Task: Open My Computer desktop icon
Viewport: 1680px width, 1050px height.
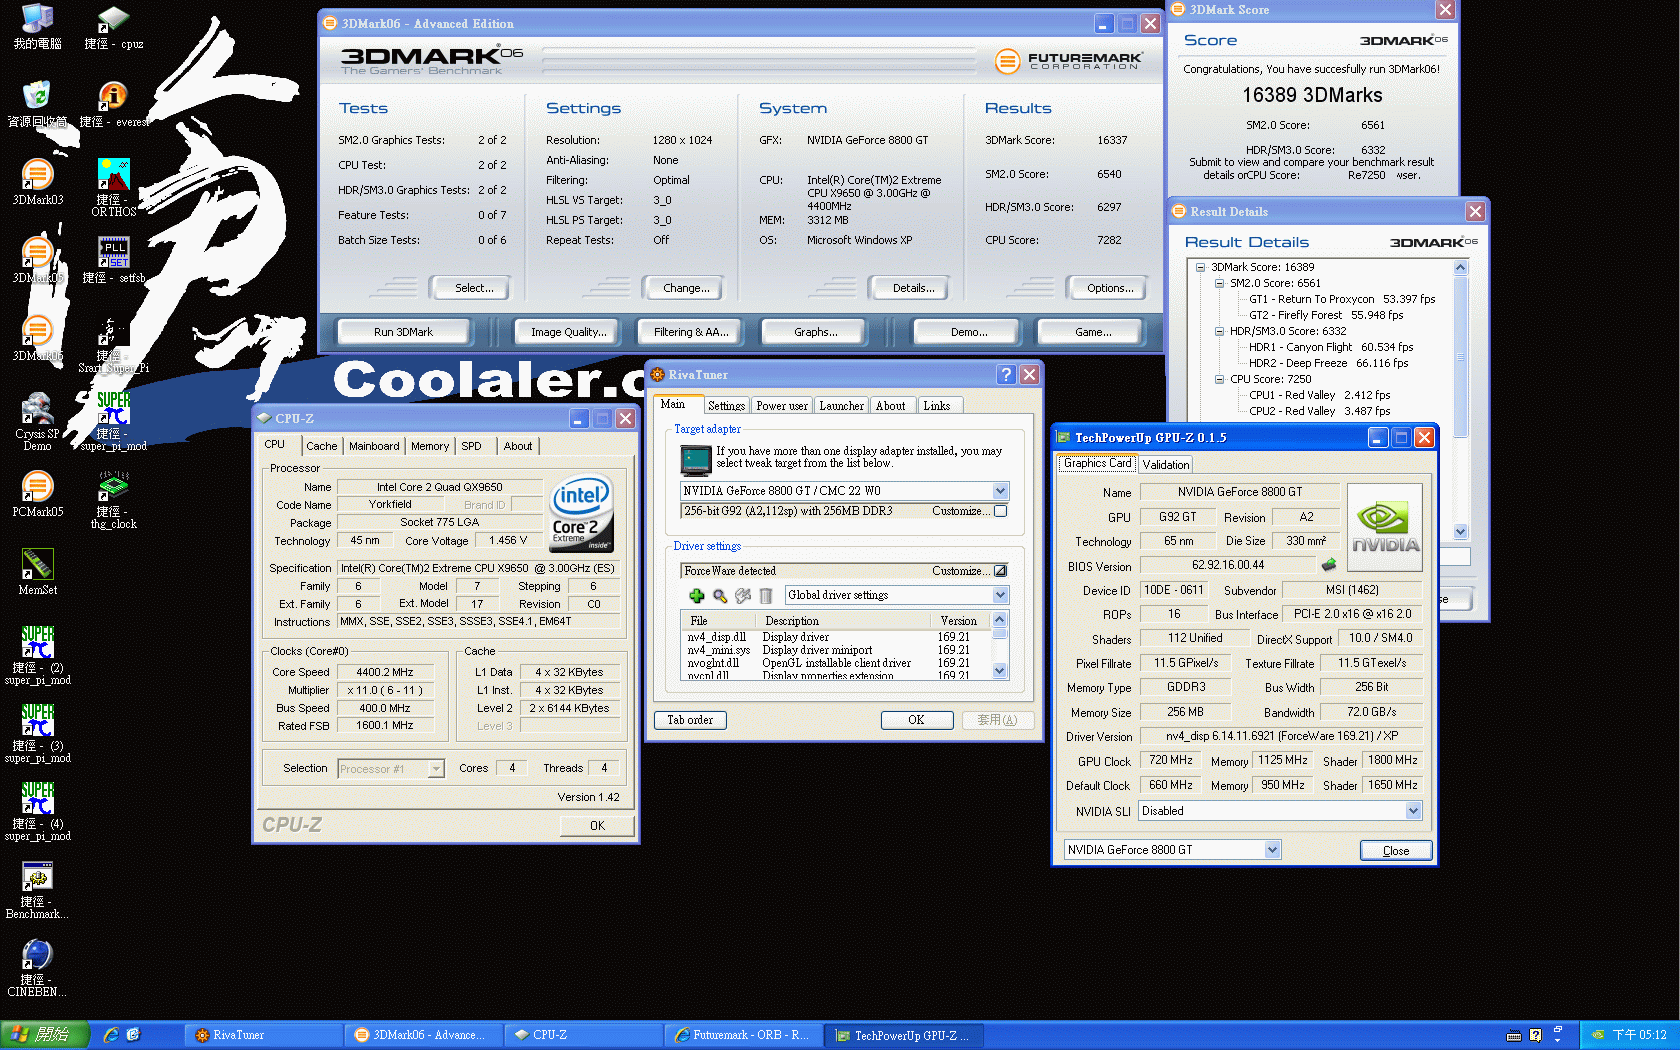Action: click(x=37, y=27)
